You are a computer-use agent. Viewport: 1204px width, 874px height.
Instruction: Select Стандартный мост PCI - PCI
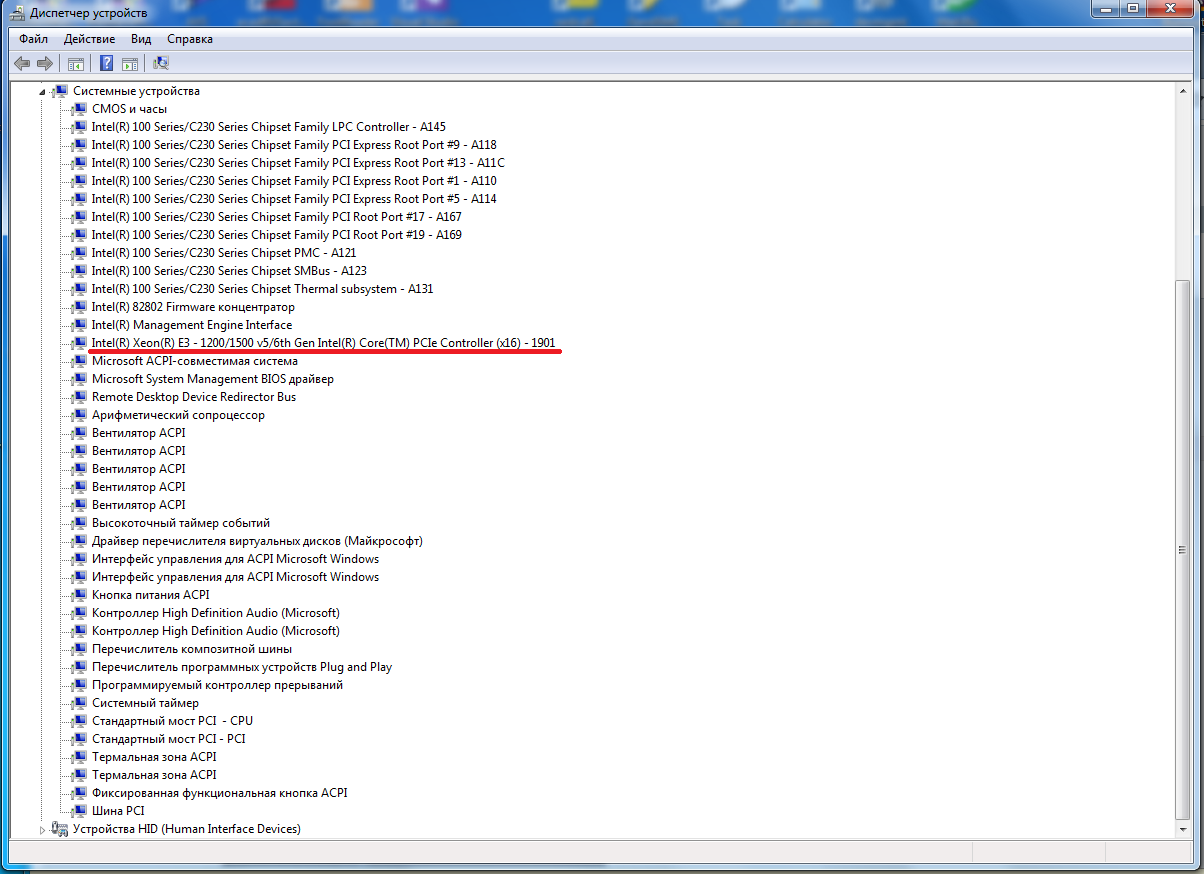point(168,739)
